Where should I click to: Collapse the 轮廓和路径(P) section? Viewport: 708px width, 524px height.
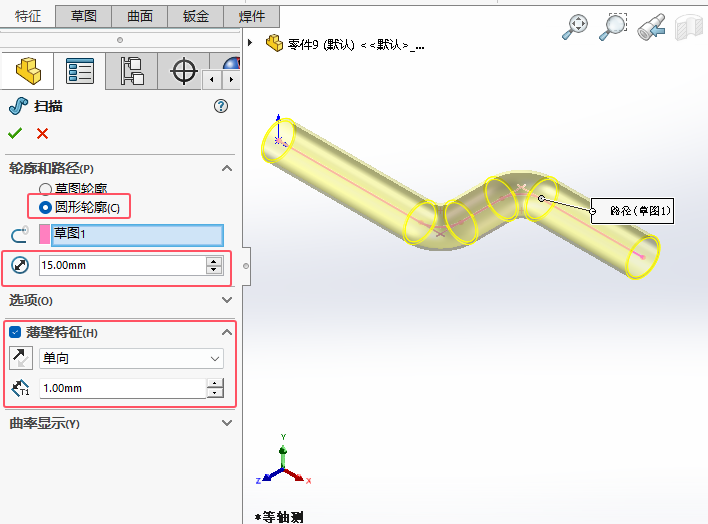[x=227, y=168]
